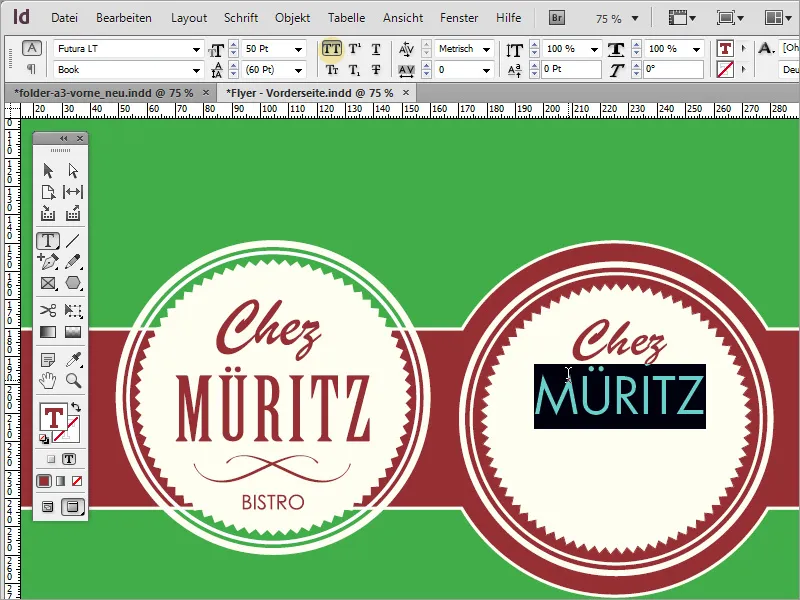
Task: Open (60 Pt) leading dropdown
Action: (298, 70)
